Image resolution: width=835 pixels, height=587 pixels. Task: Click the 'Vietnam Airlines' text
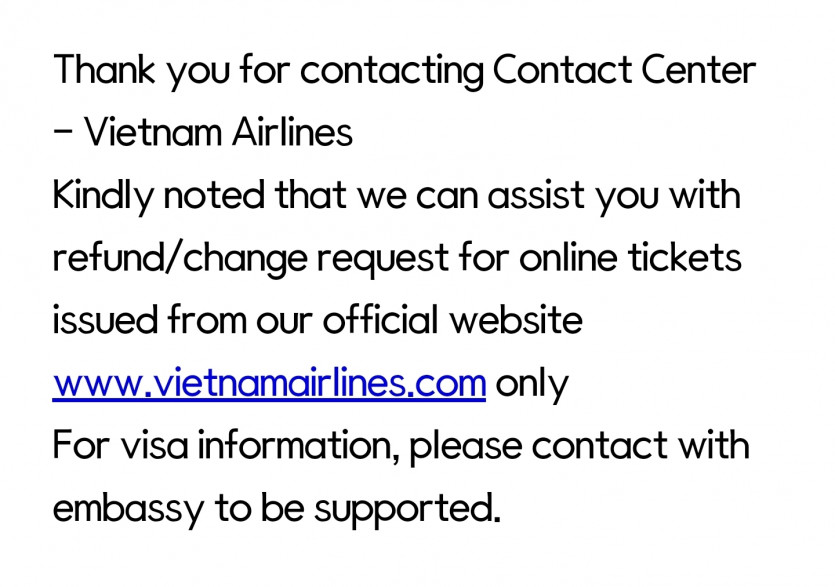coord(218,133)
